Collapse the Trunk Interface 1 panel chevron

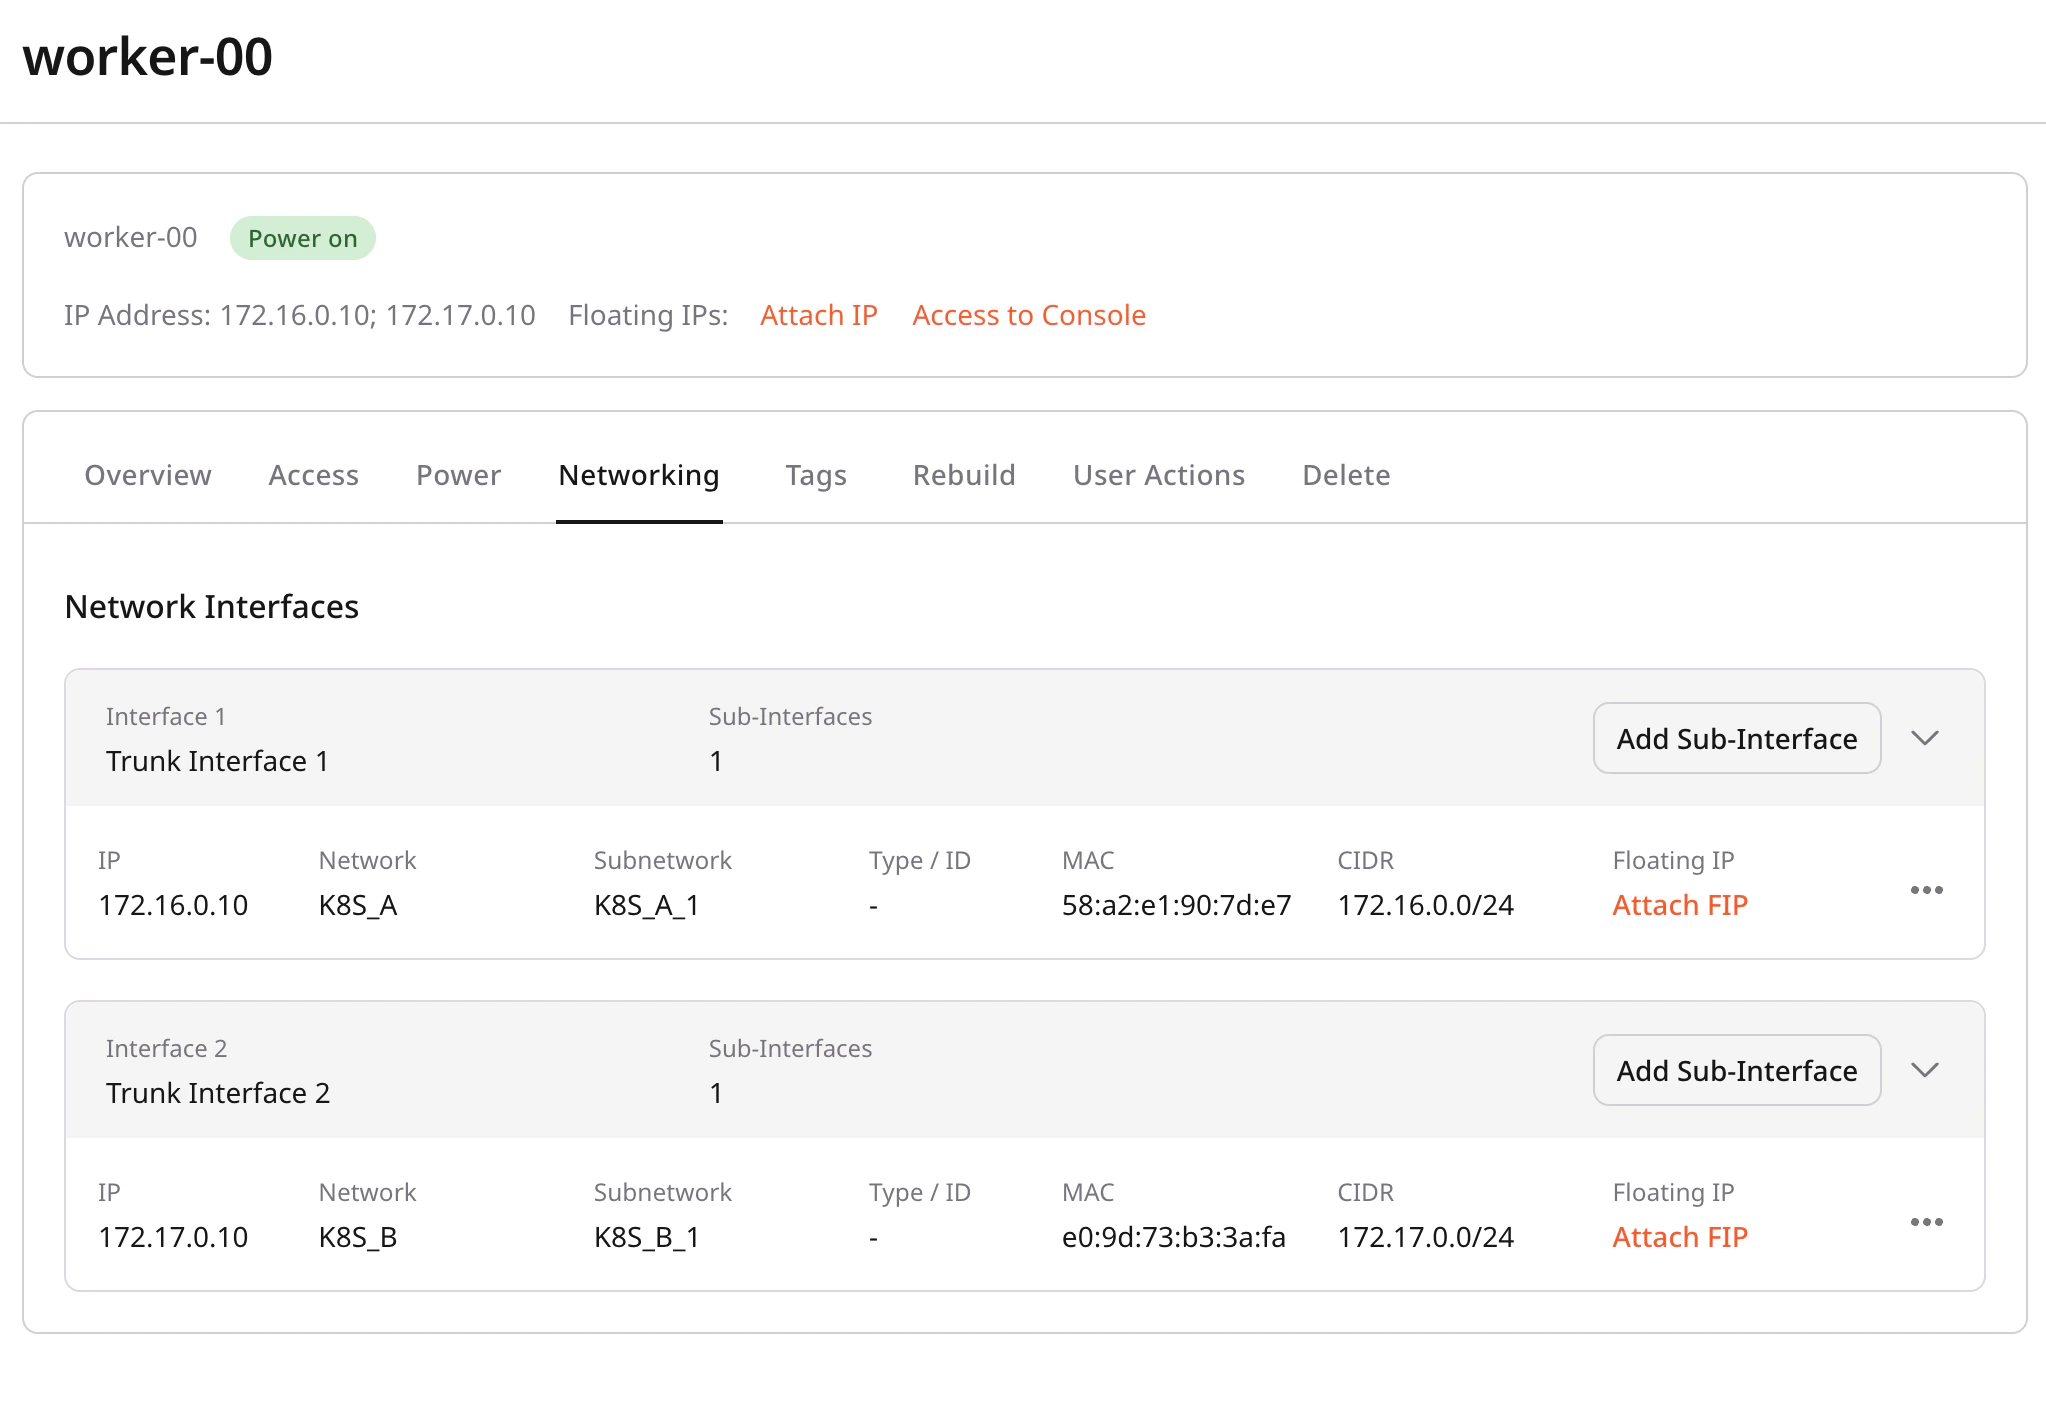pyautogui.click(x=1924, y=738)
